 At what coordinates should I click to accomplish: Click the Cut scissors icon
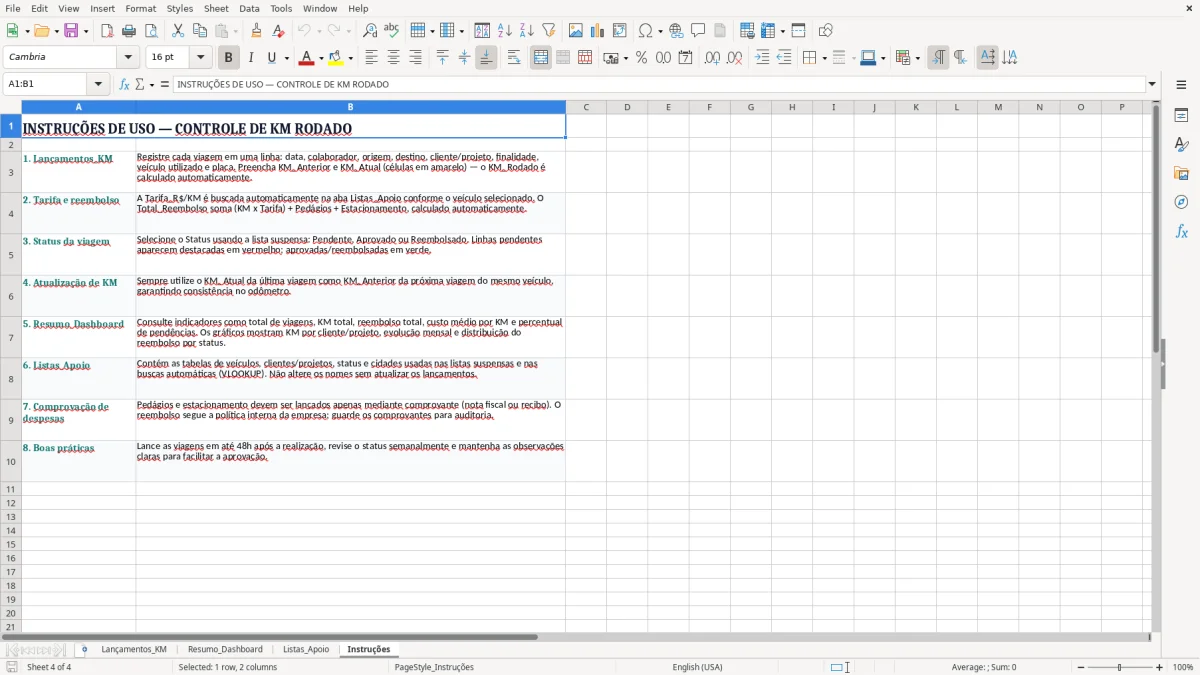[x=178, y=31]
